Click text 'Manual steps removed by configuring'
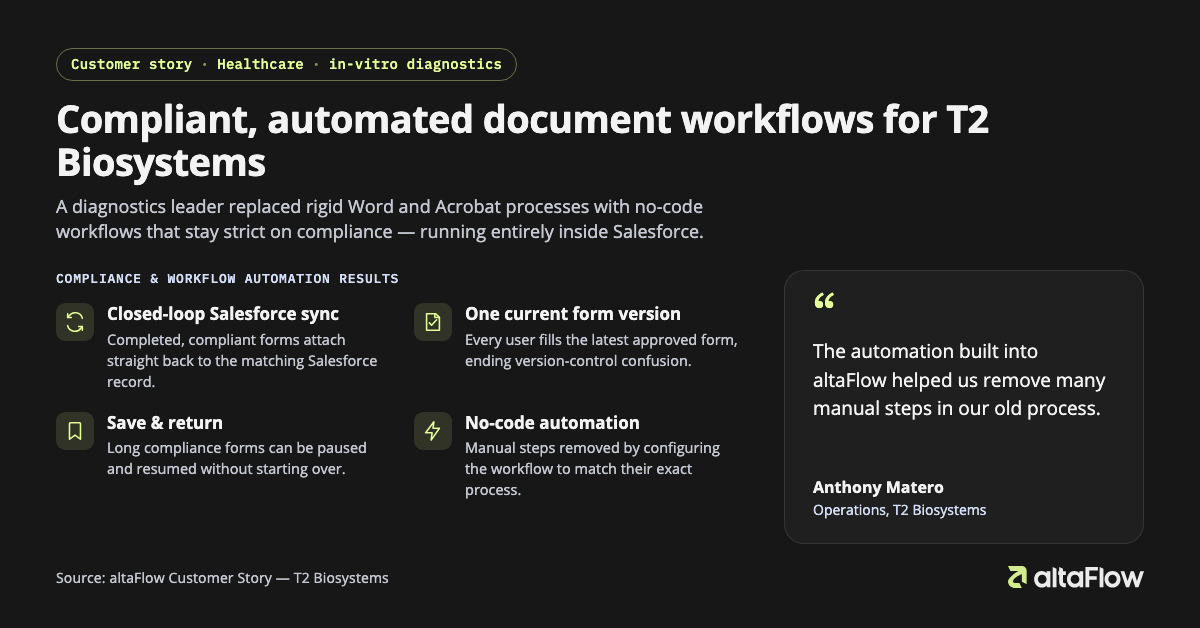 [592, 468]
